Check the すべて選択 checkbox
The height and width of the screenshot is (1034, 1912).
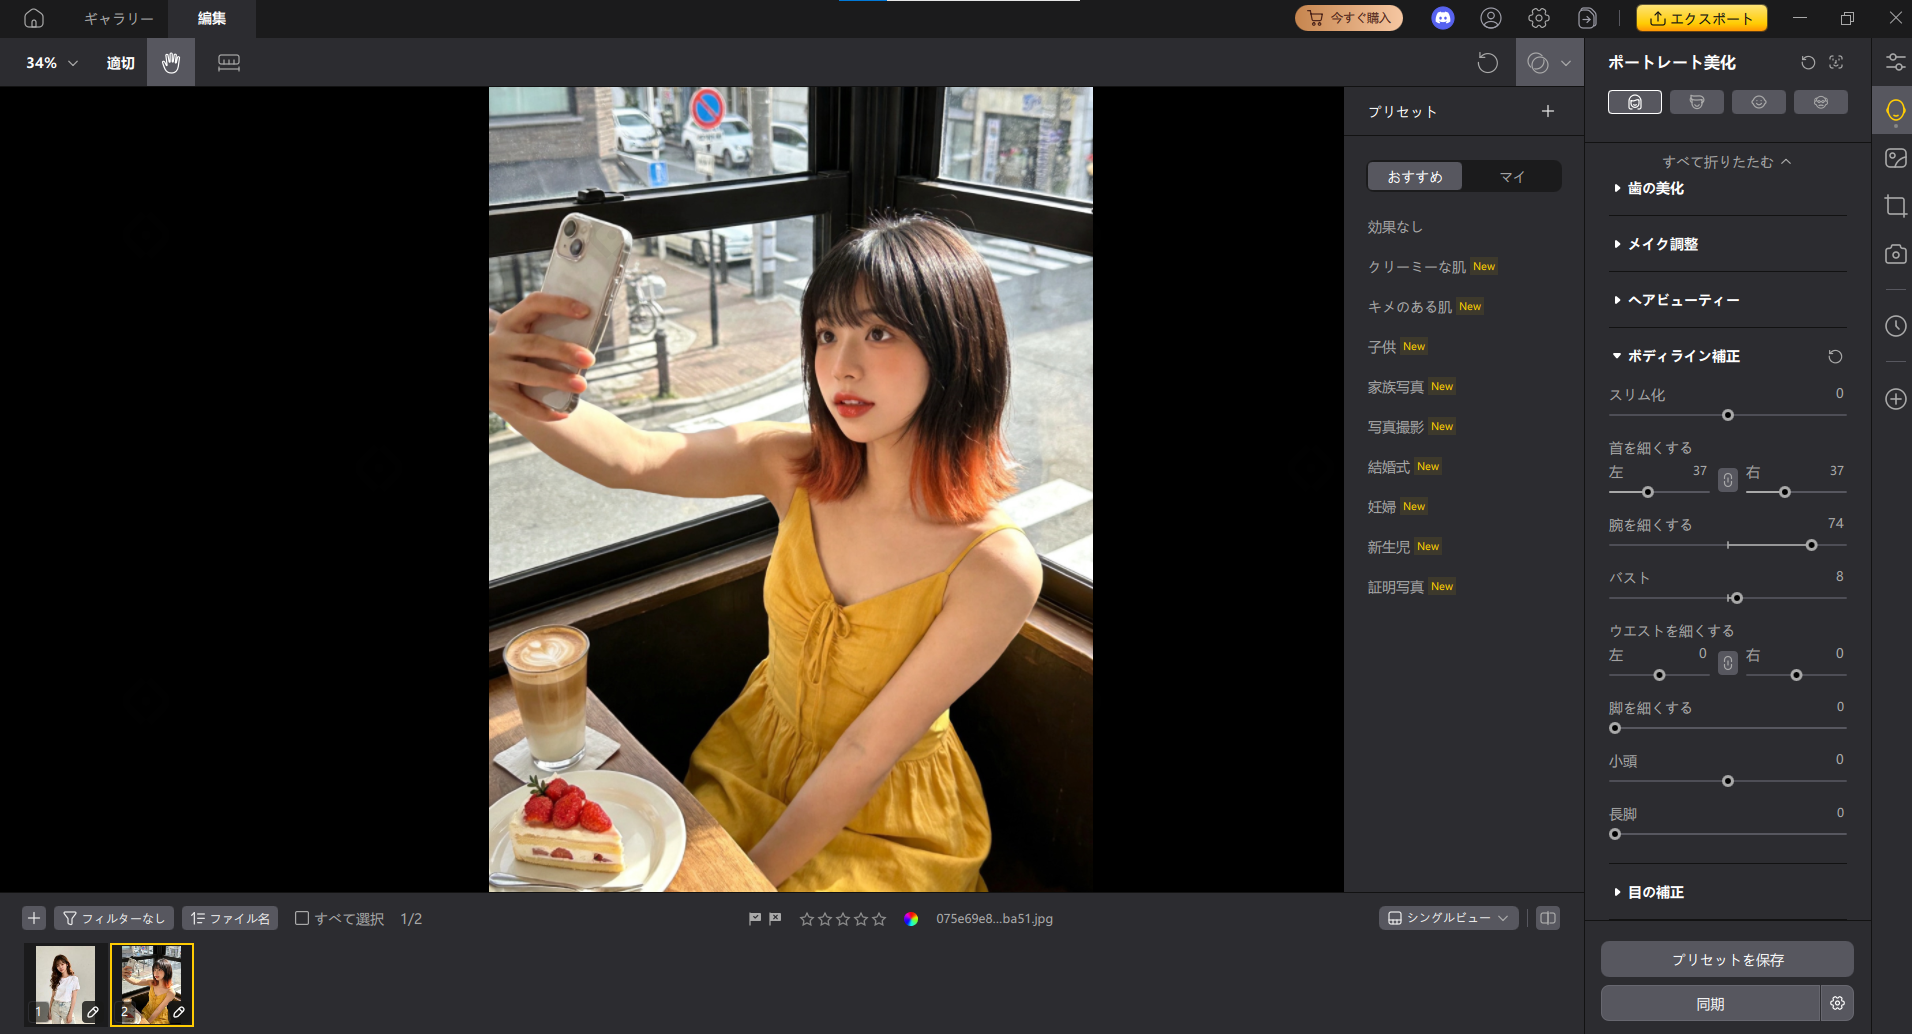click(x=302, y=917)
